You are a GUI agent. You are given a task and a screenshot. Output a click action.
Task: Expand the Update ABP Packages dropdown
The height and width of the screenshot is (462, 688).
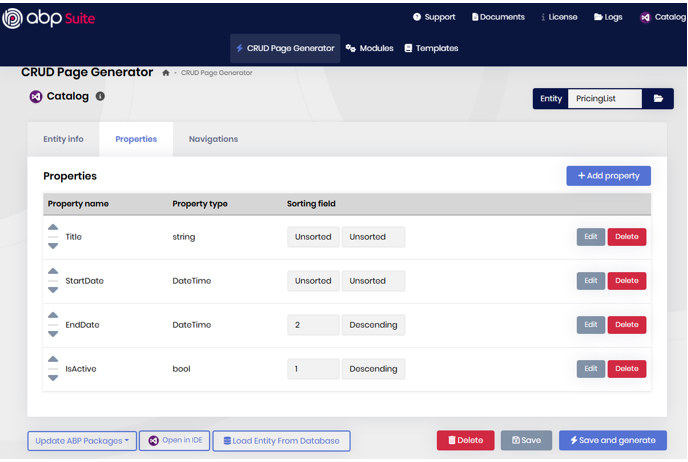[82, 441]
